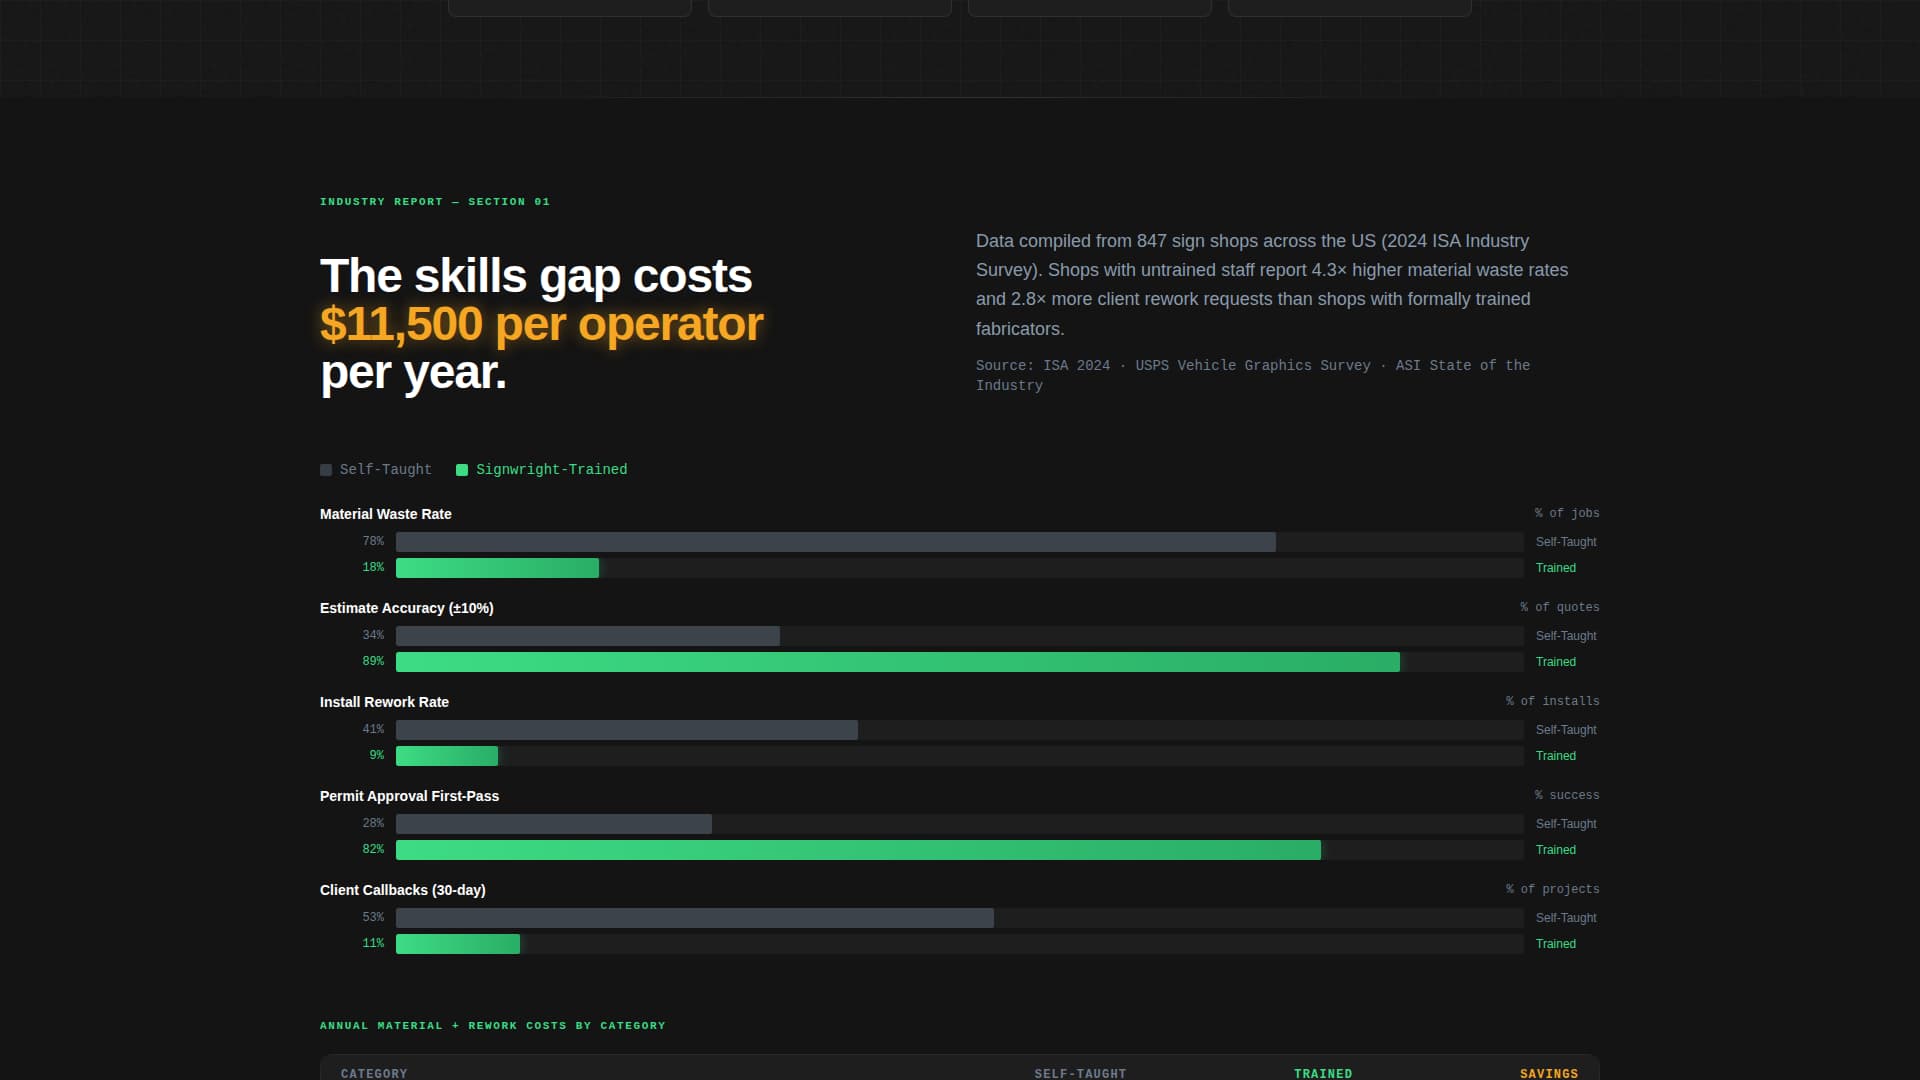1920x1080 pixels.
Task: Click the 89% Estimate Accuracy trained bar
Action: pyautogui.click(x=898, y=662)
